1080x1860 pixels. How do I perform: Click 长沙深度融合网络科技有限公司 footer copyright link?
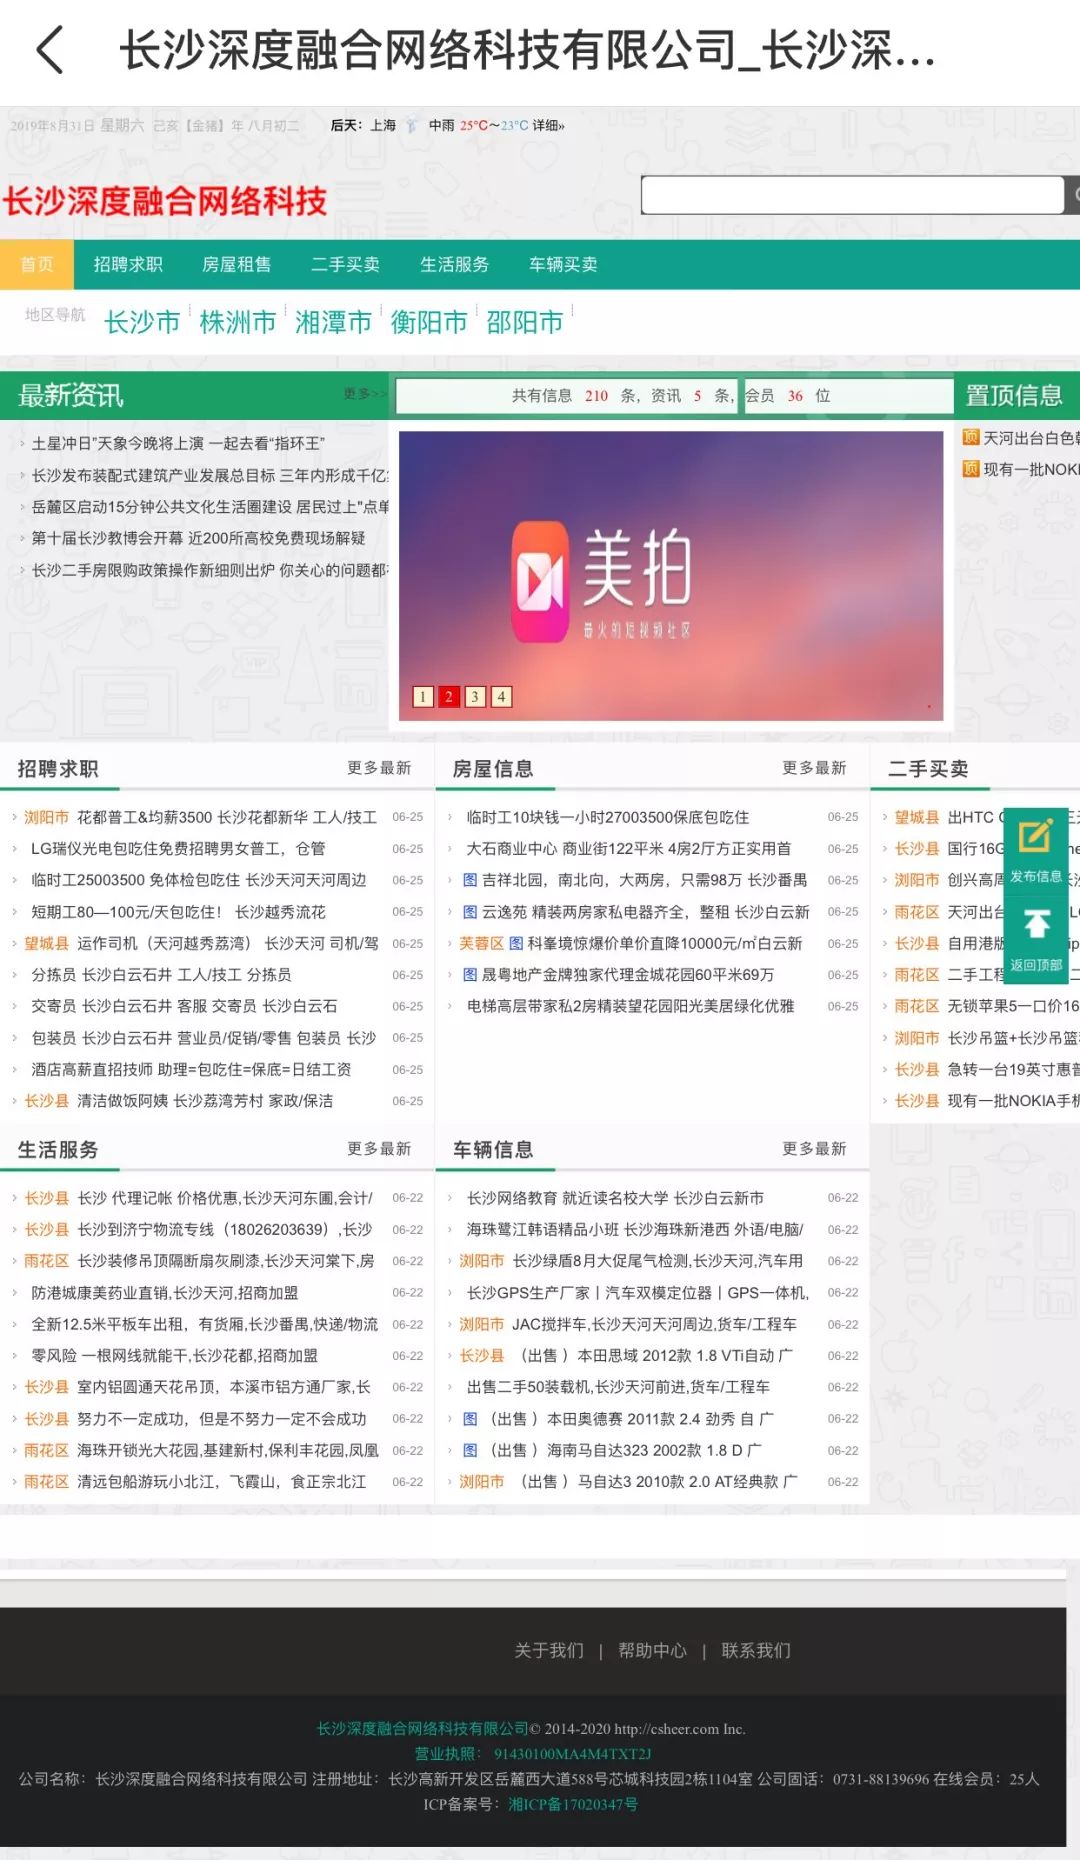[422, 1729]
